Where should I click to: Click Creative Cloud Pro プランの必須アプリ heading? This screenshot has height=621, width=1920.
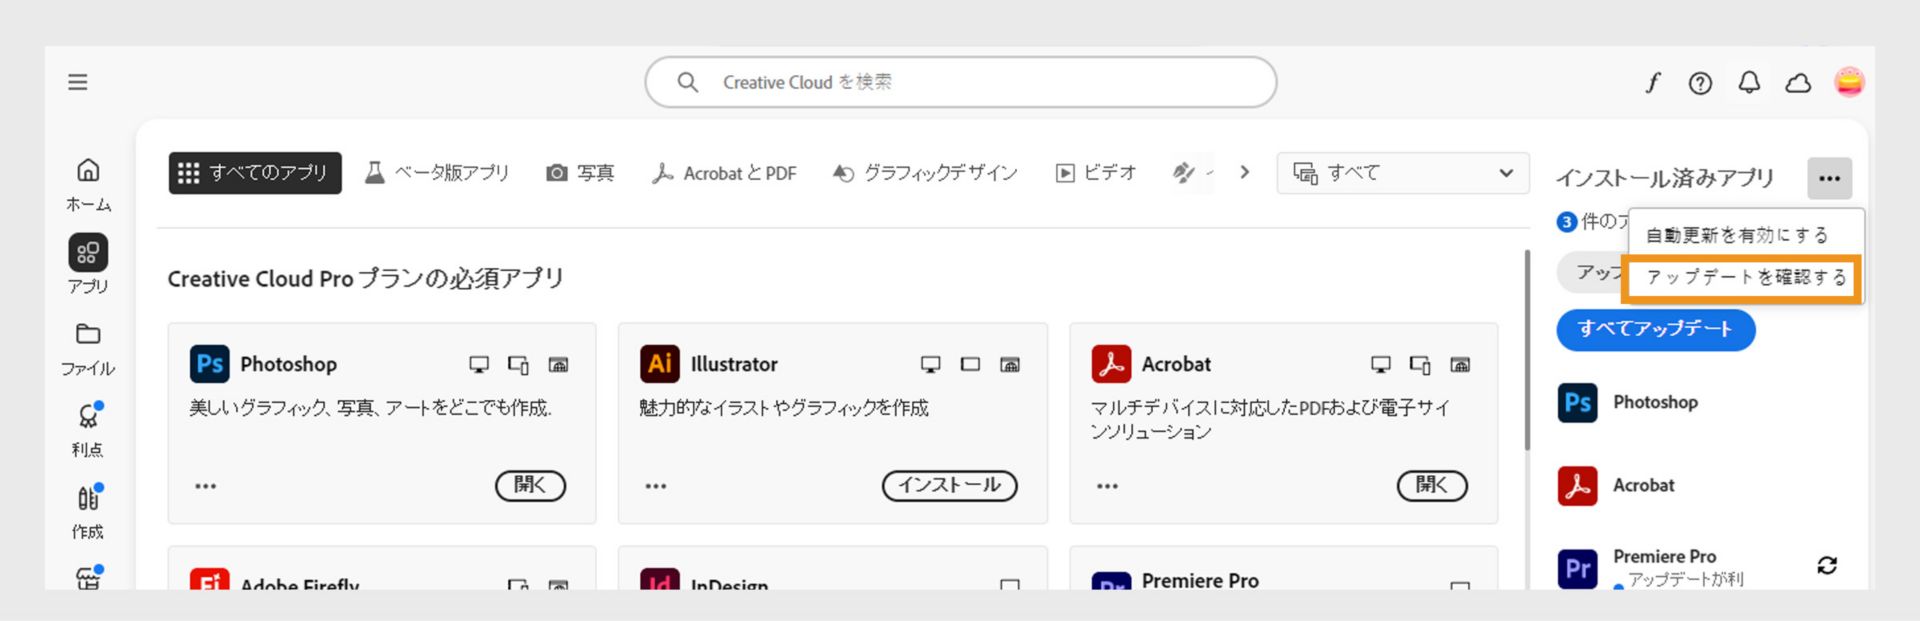point(366,278)
